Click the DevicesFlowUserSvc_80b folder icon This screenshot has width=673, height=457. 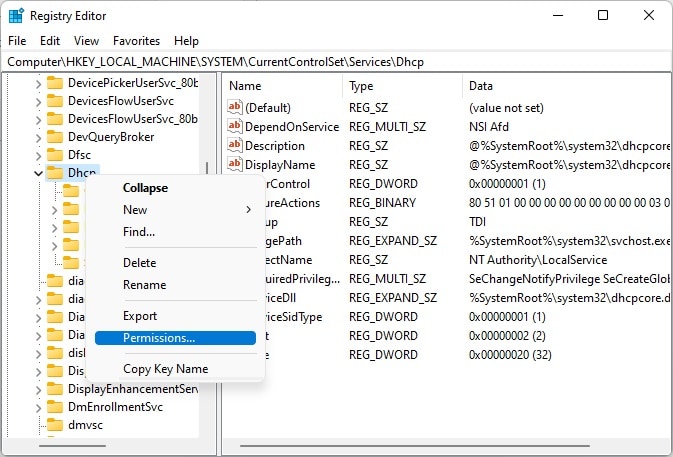point(55,118)
